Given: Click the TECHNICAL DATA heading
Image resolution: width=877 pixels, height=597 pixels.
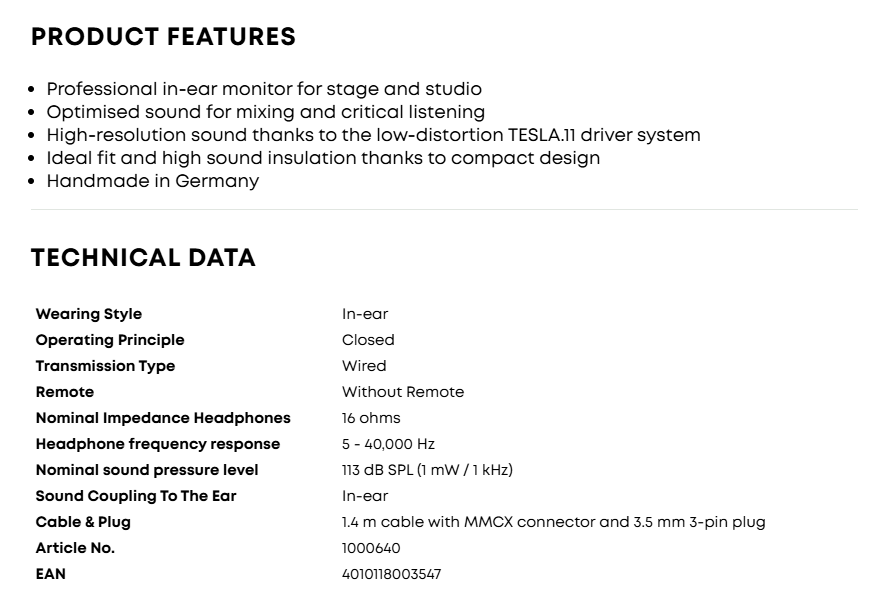Looking at the screenshot, I should click(143, 258).
